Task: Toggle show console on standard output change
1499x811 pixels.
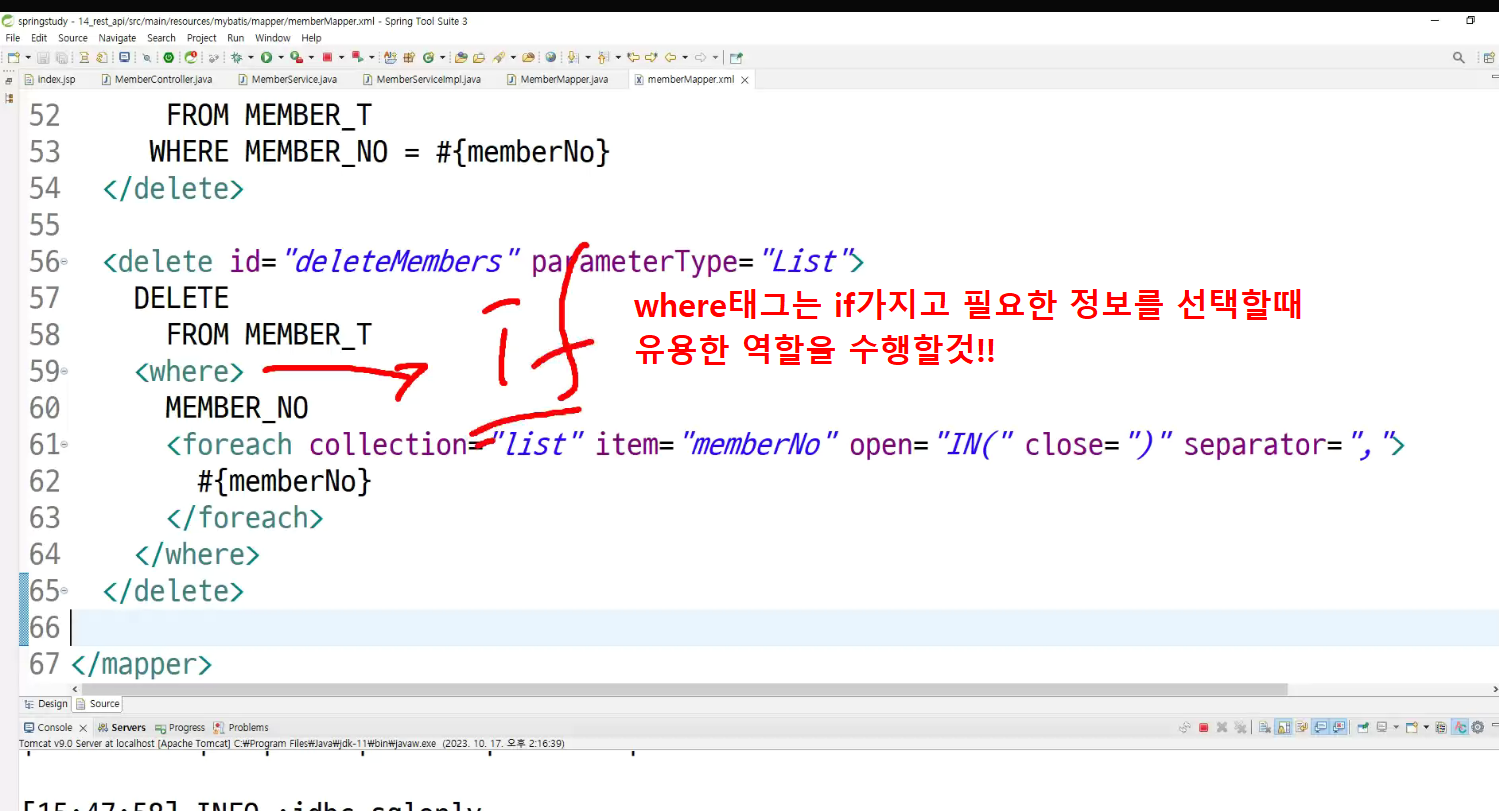Action: (x=1320, y=728)
